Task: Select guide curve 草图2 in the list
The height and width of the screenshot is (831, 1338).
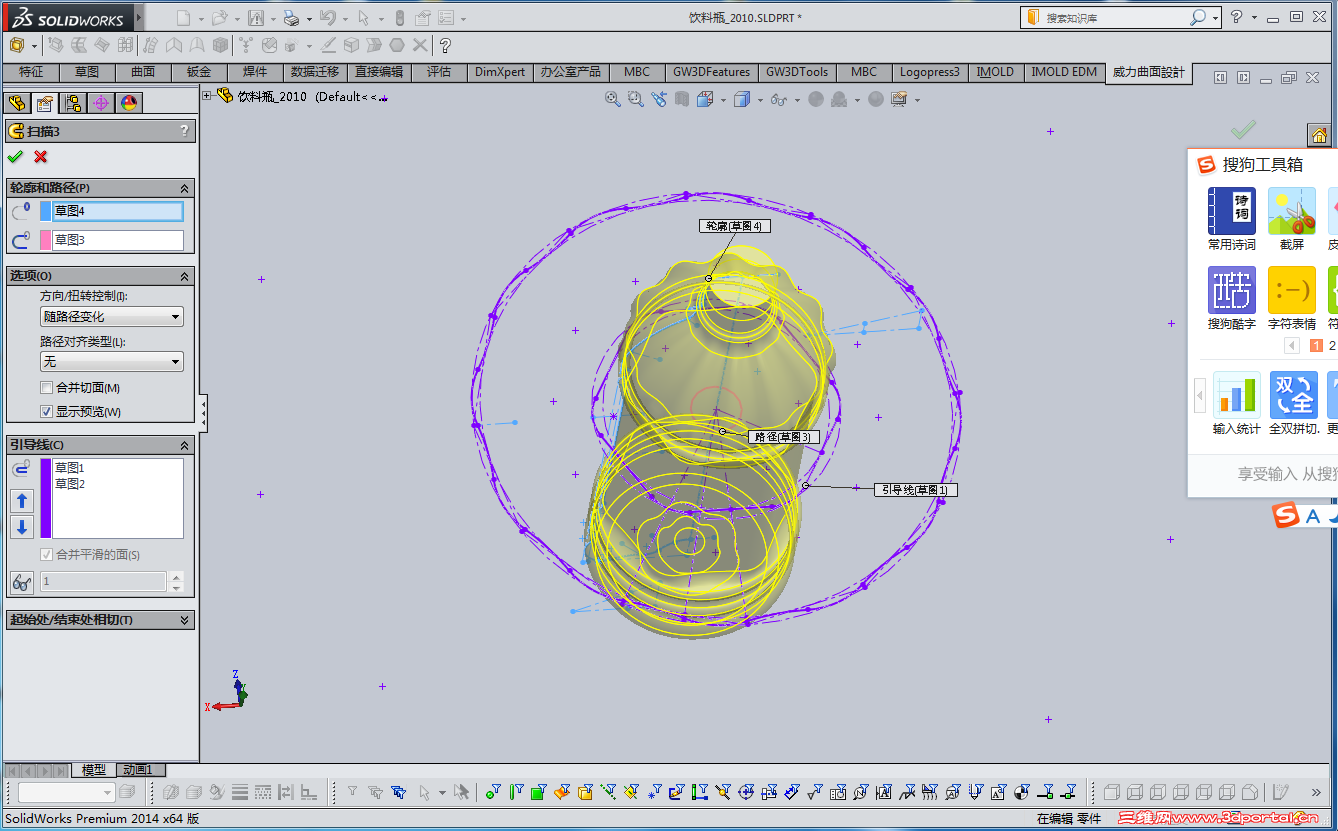Action: coord(70,484)
